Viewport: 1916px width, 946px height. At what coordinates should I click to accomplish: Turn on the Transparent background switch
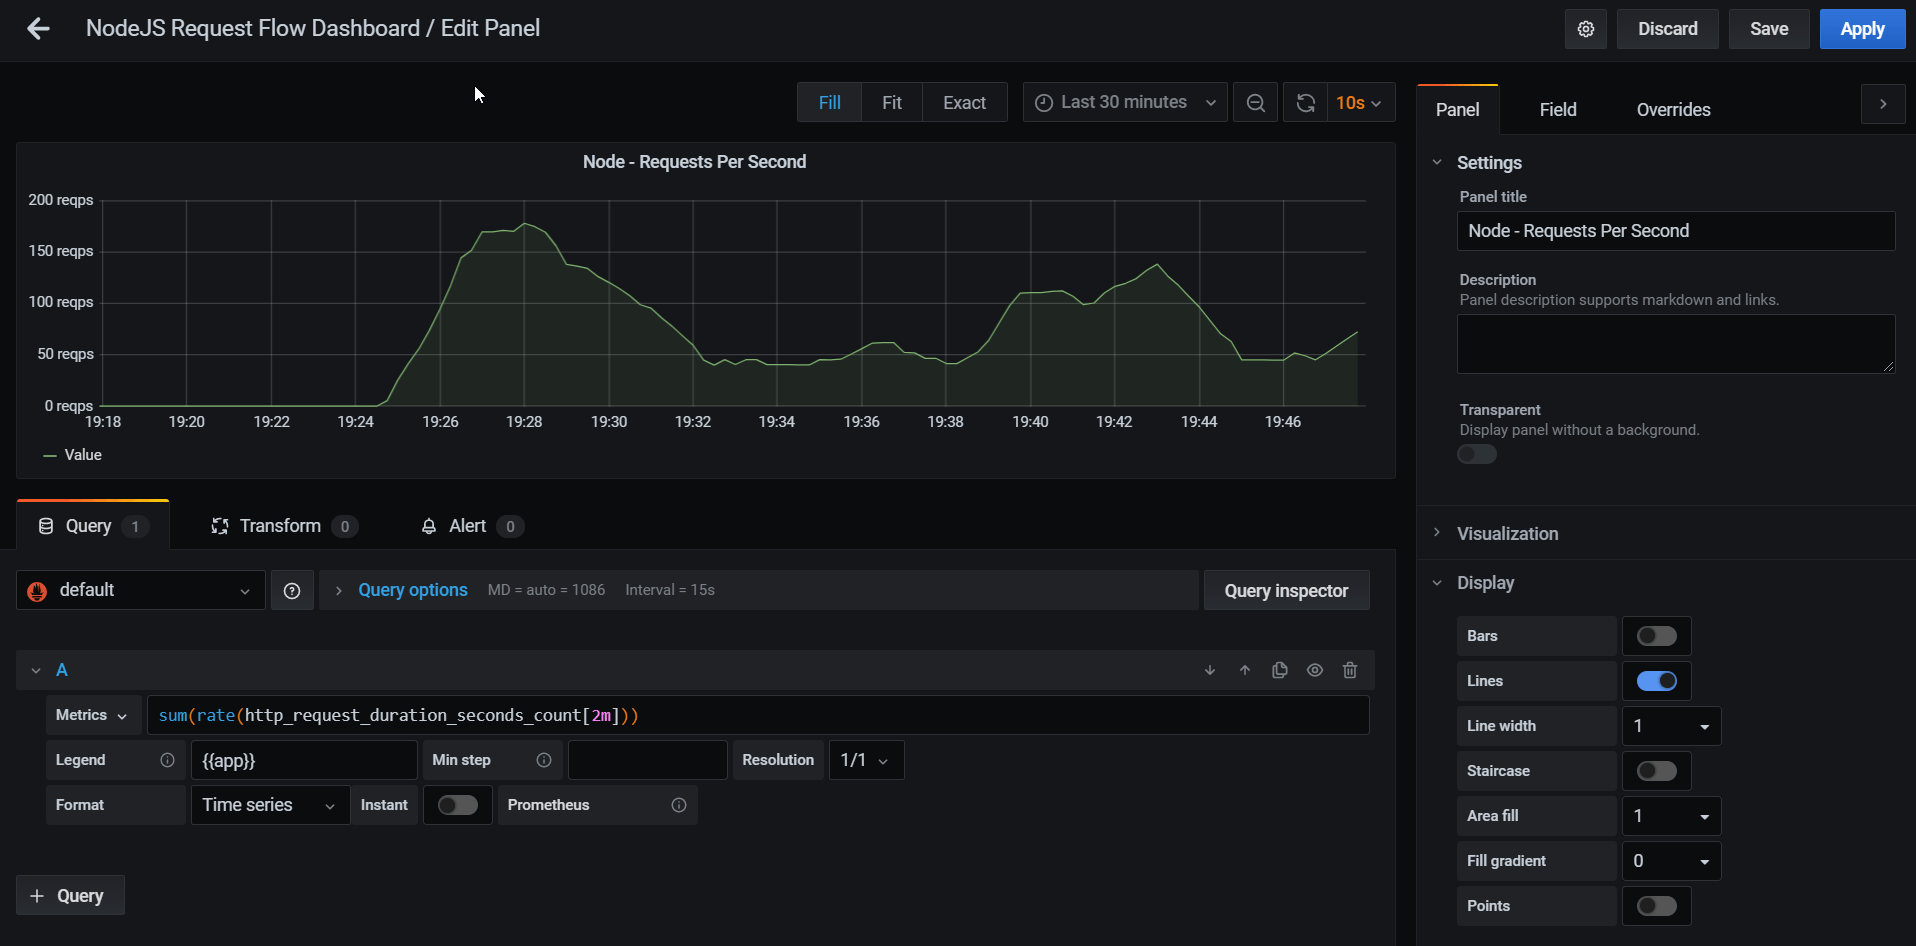coord(1476,454)
